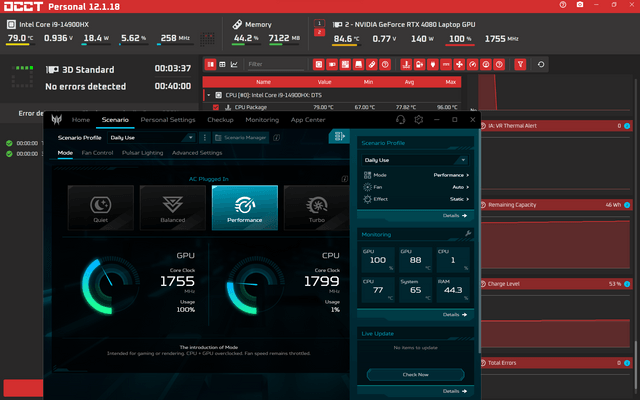Select Balanced mode card
This screenshot has width=640, height=400.
pos(173,208)
